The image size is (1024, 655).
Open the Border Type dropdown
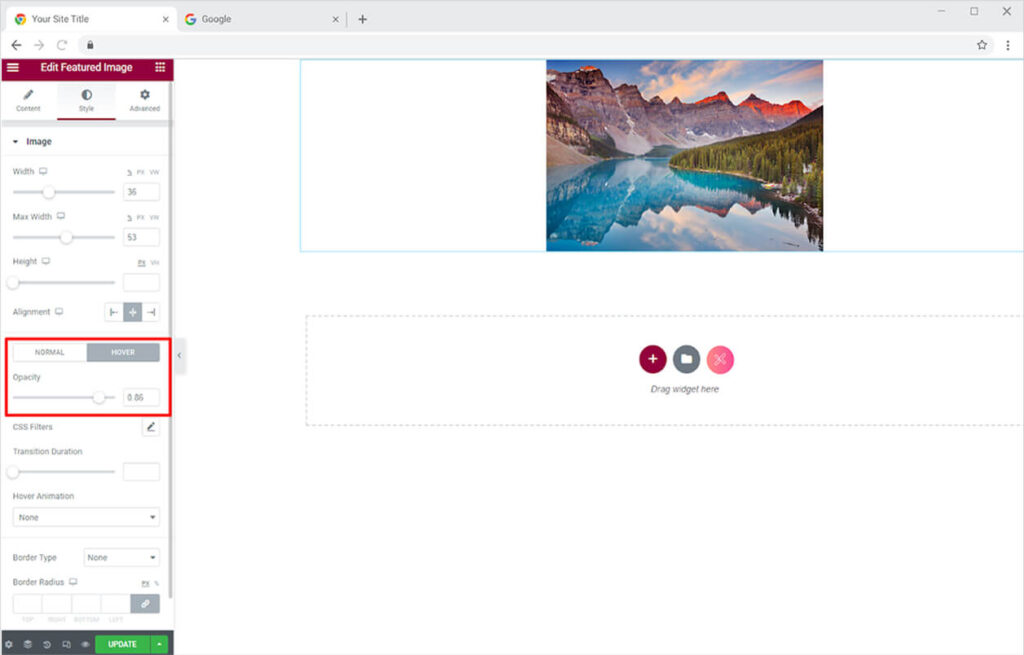click(x=121, y=557)
